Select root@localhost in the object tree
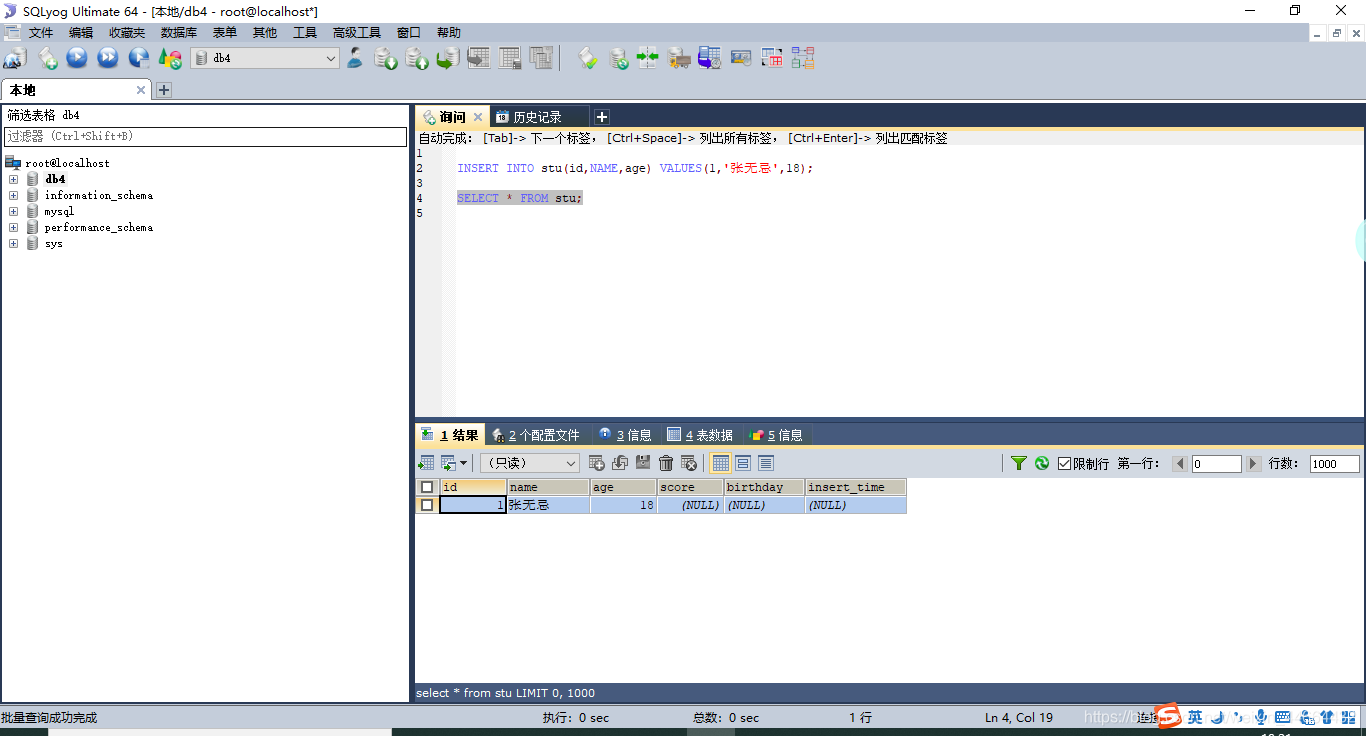The height and width of the screenshot is (736, 1366). click(x=67, y=163)
